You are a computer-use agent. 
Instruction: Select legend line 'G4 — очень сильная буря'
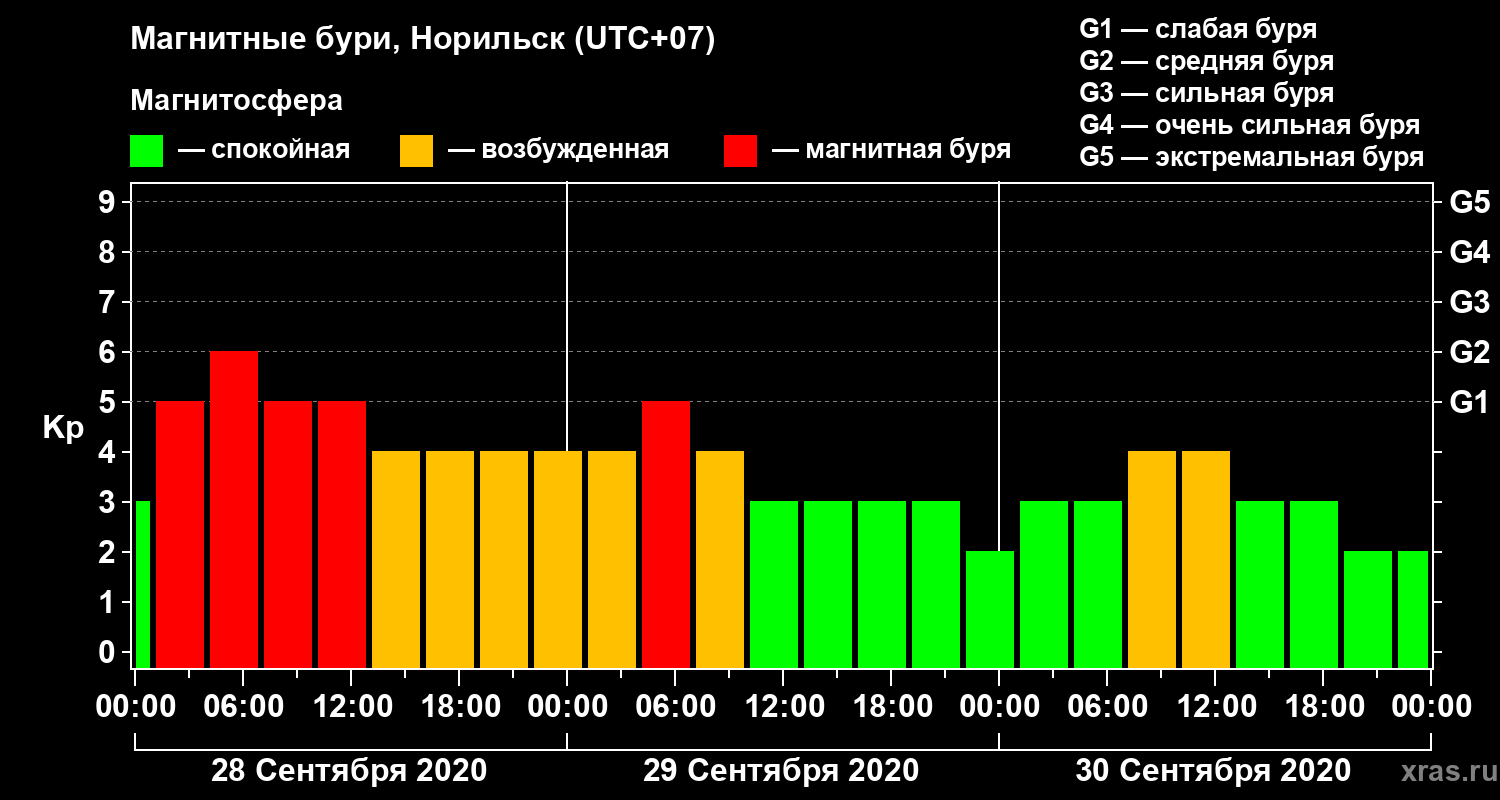pyautogui.click(x=1249, y=125)
